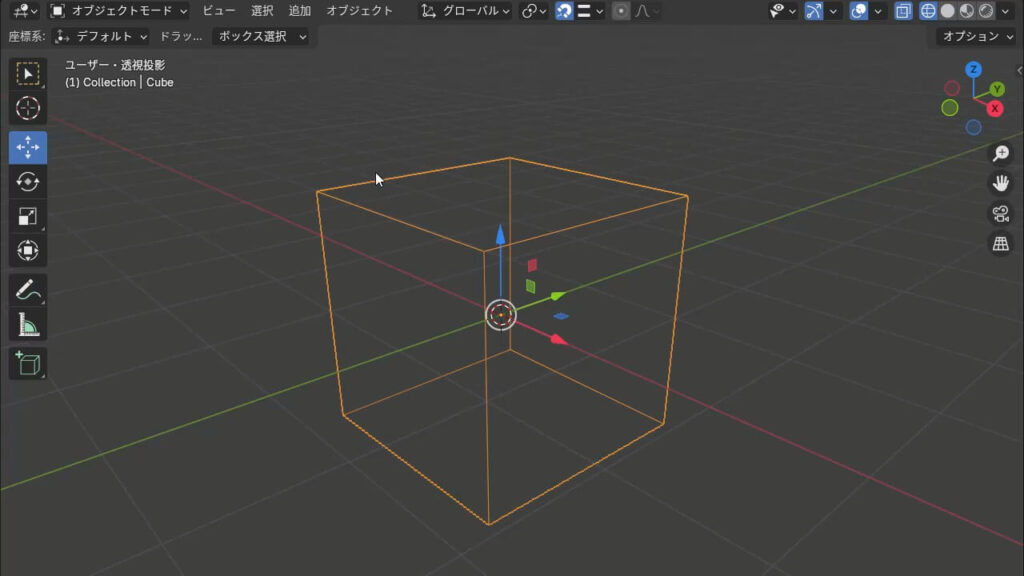Expand the gizmo settings dropdown arrow

[x=833, y=10]
